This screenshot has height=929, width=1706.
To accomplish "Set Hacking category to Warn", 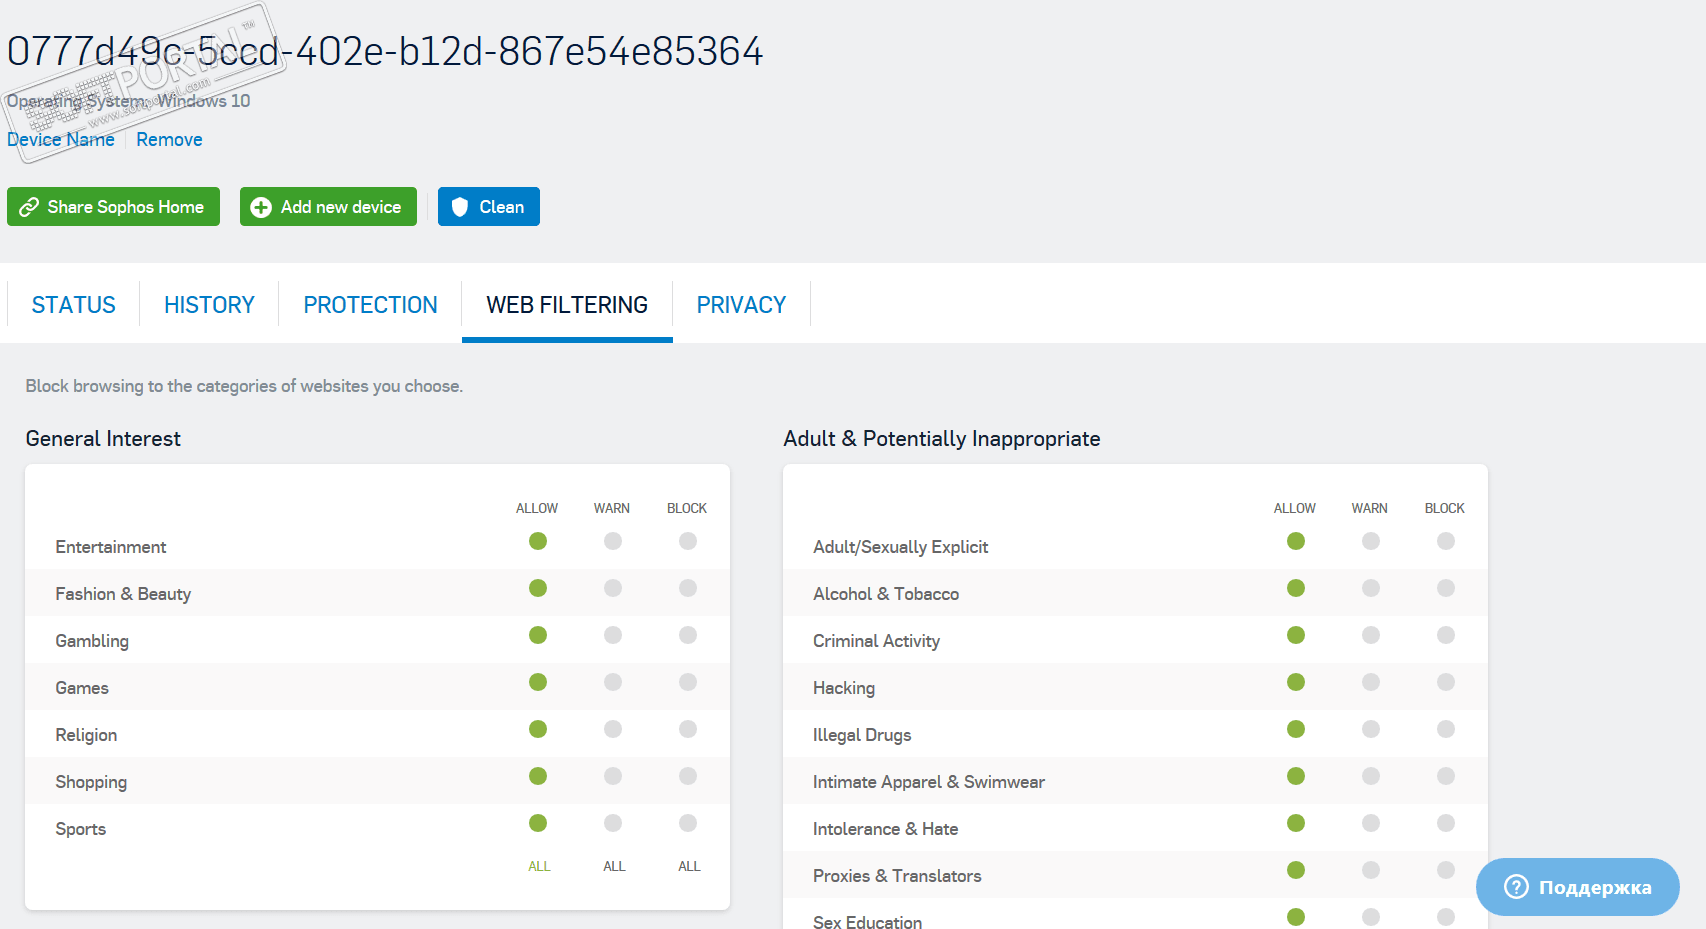I will tap(1371, 682).
